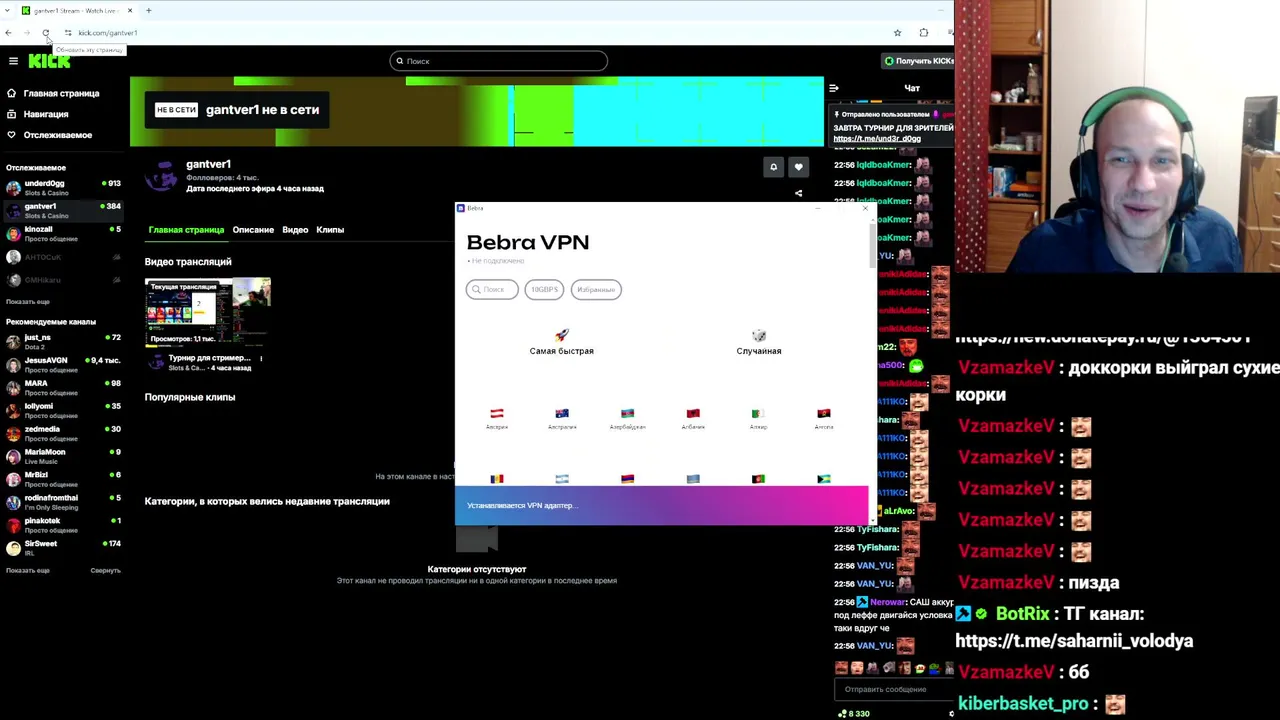This screenshot has height=720, width=1280.
Task: Open MariaMoon recommended channel
Action: (62, 456)
